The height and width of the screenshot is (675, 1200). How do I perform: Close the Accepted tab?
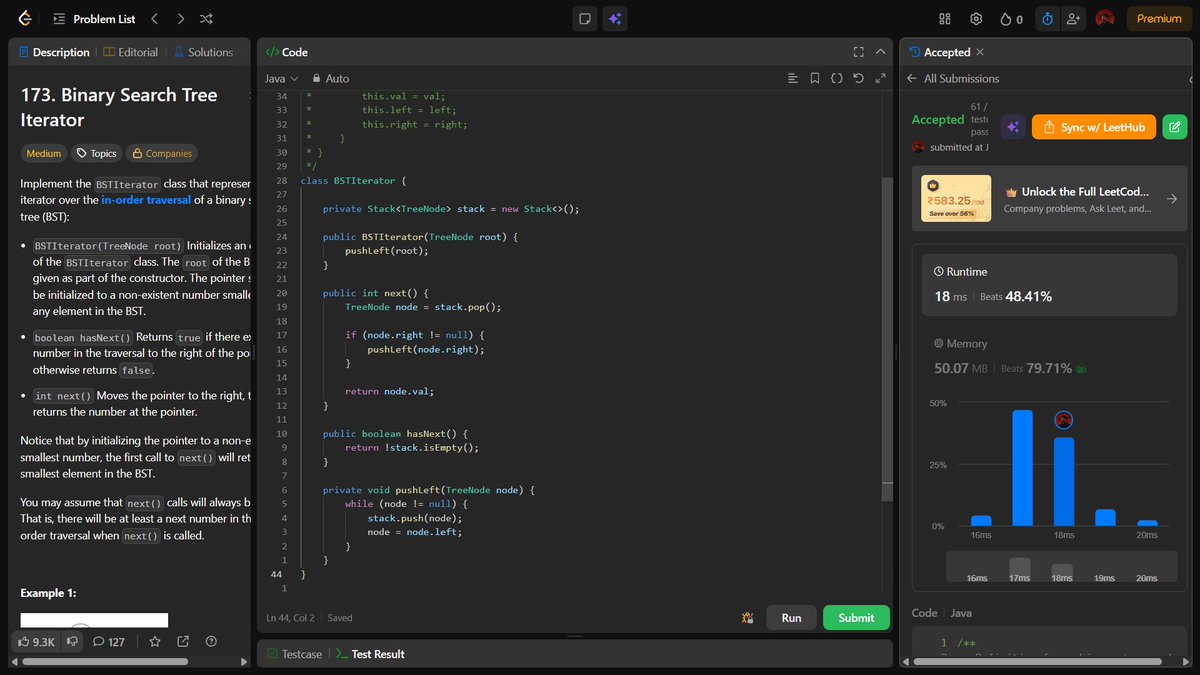coord(980,52)
